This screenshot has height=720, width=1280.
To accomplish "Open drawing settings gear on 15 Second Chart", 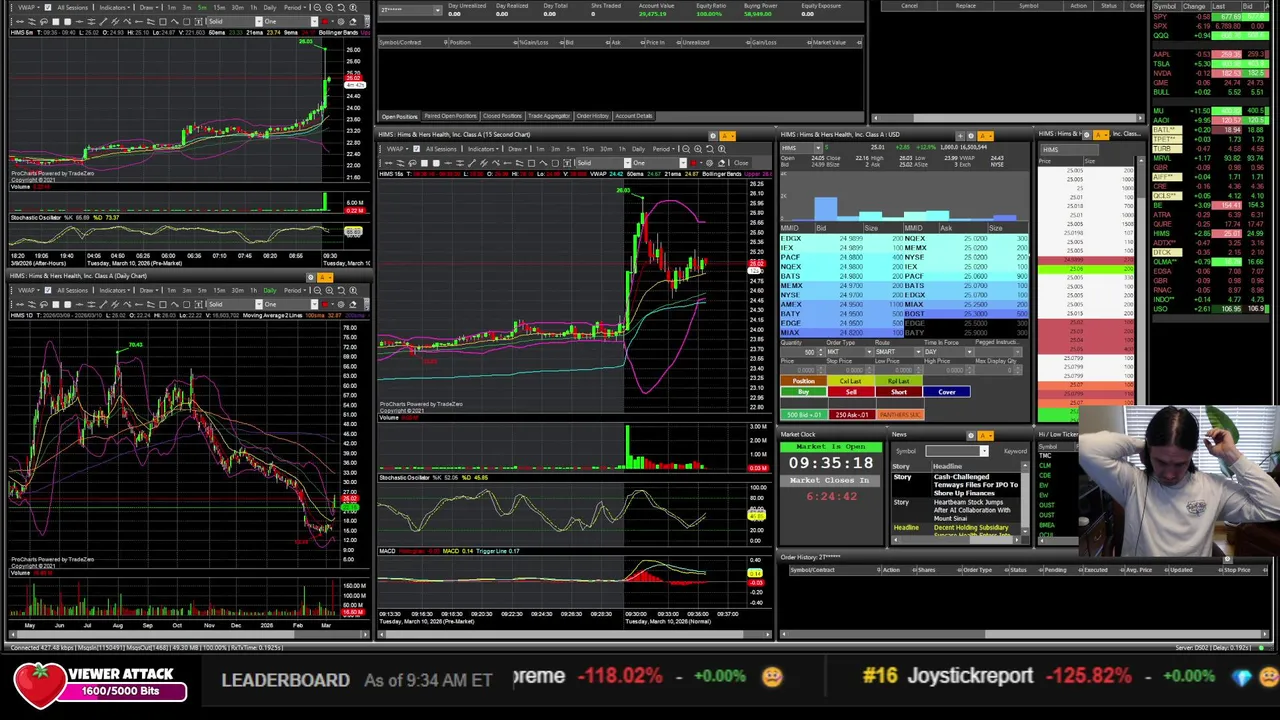I will [x=709, y=163].
